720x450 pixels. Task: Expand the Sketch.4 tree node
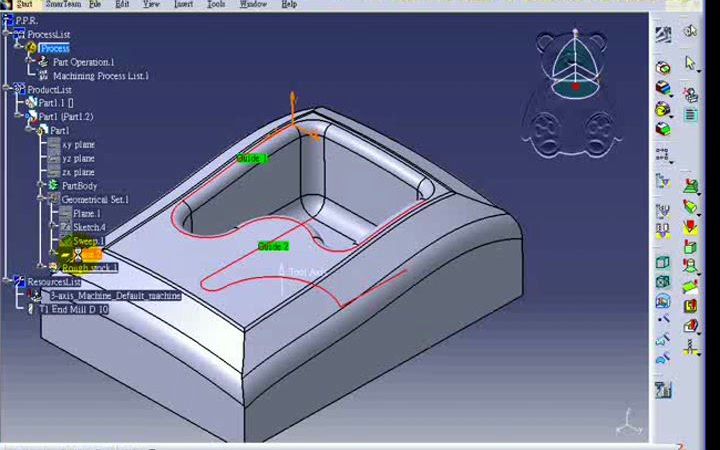(53, 225)
